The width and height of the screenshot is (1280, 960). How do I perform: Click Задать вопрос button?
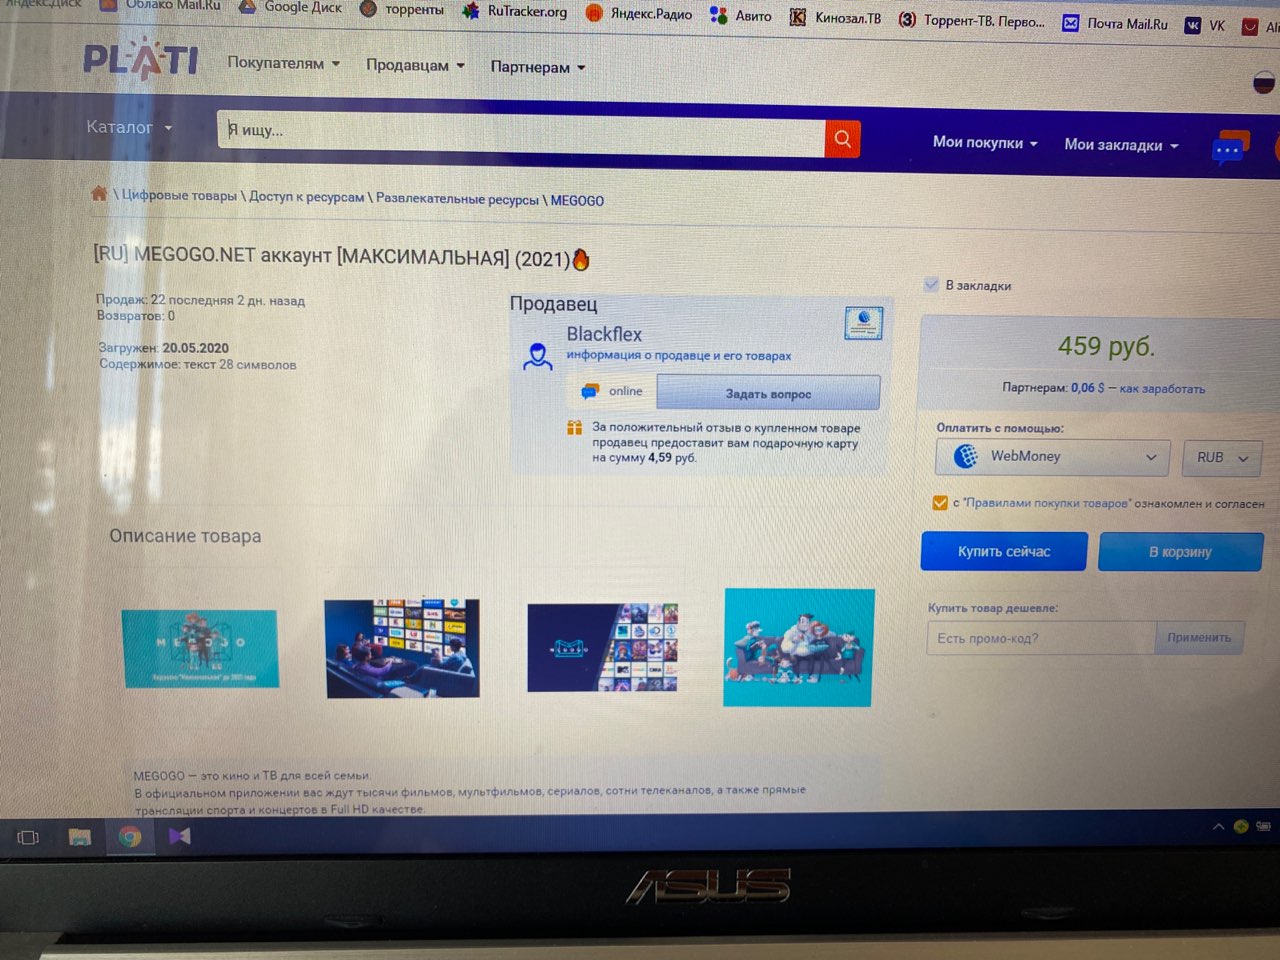[768, 393]
